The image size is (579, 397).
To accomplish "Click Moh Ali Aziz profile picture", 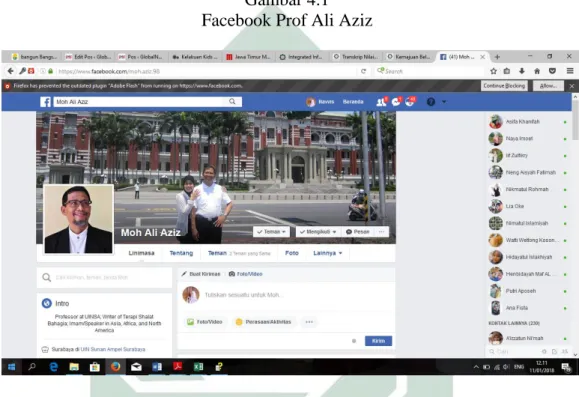I will tap(78, 219).
